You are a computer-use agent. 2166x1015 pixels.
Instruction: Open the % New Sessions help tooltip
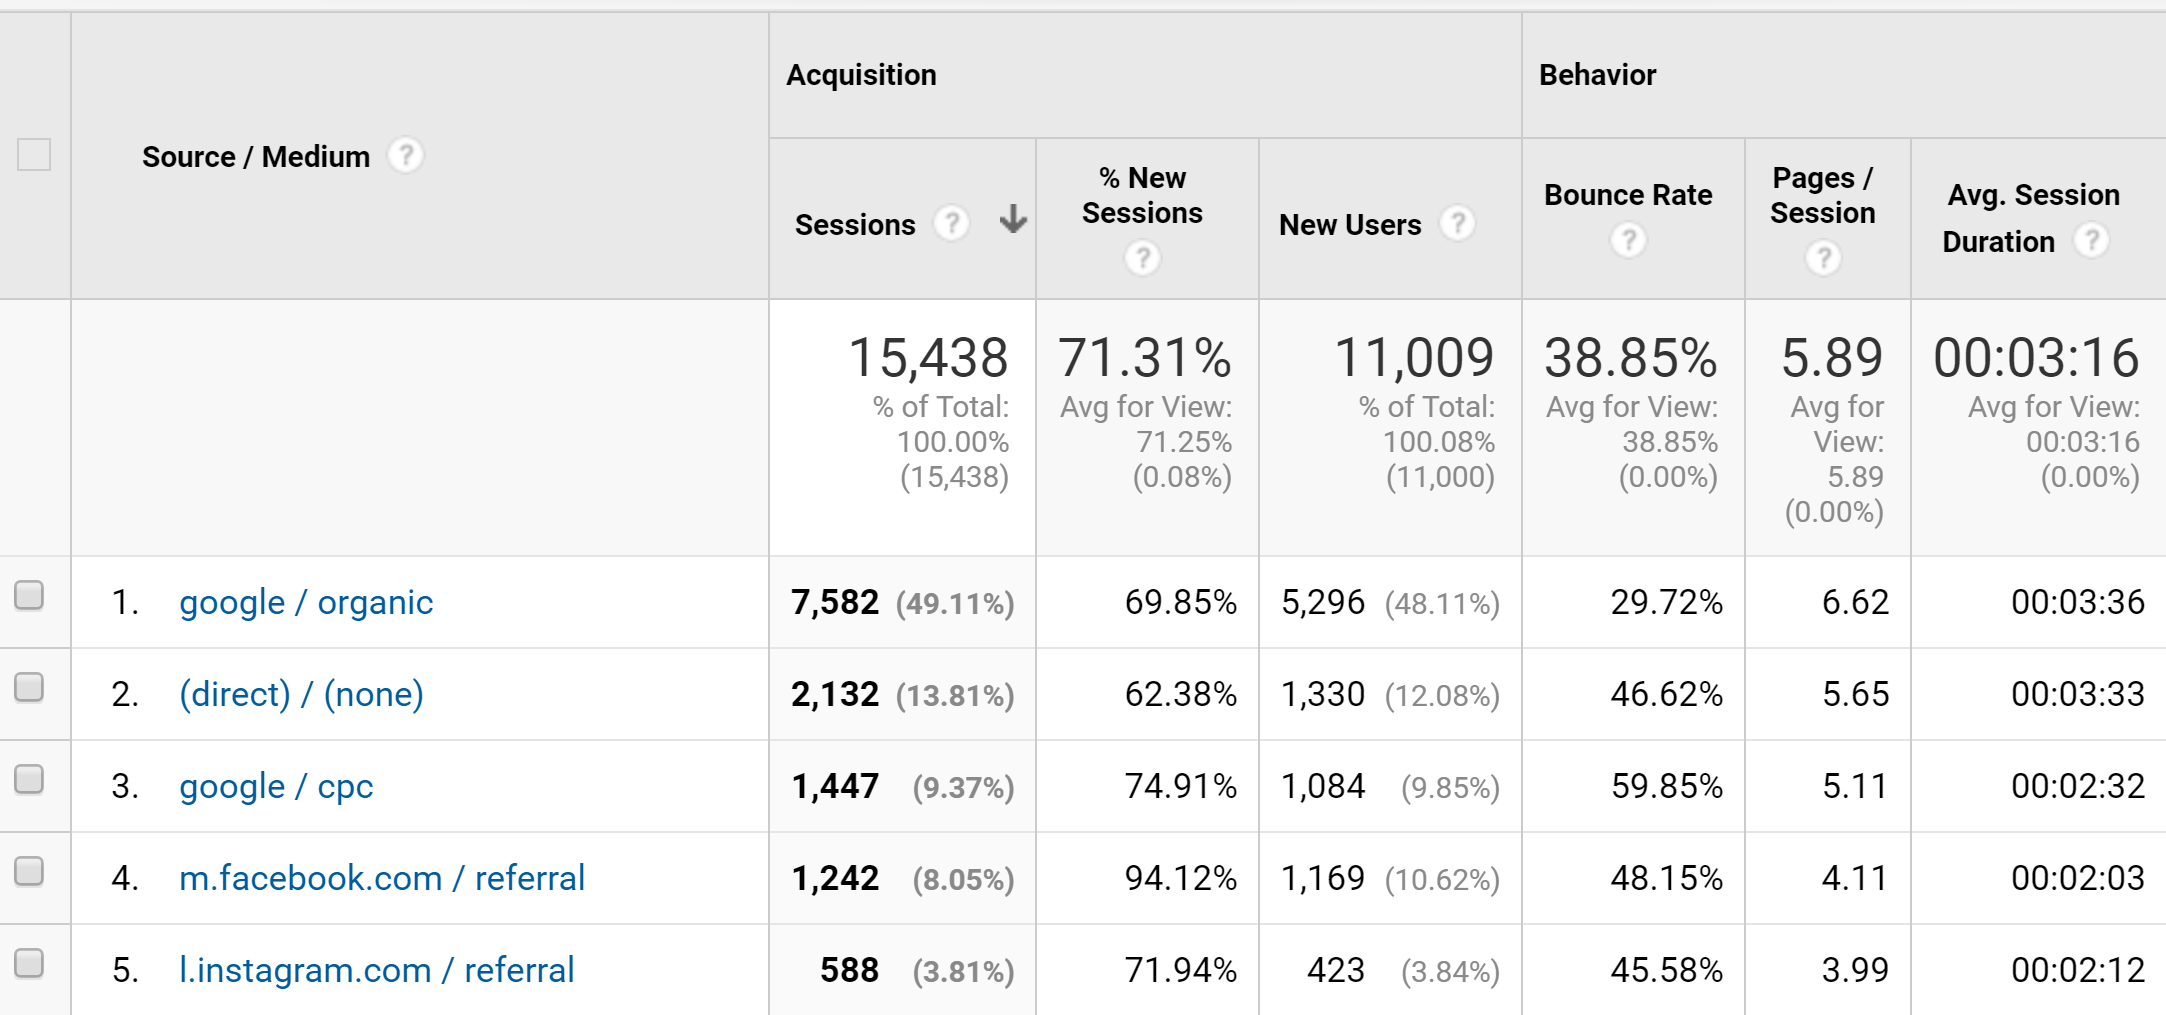[x=1142, y=257]
